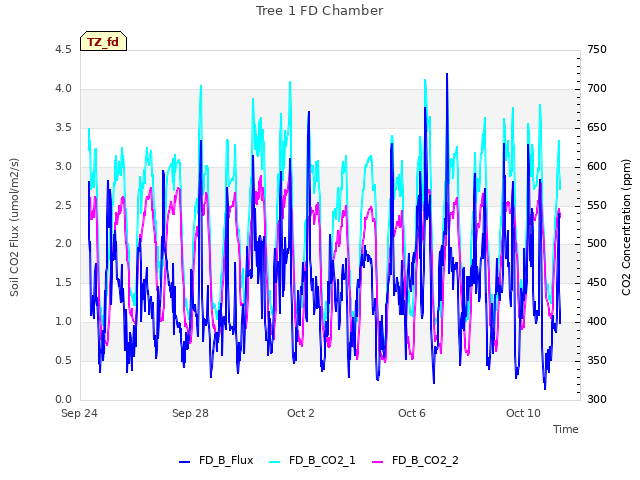Click the CO2 Concentration (ppm) axis title
The height and width of the screenshot is (480, 640).
[626, 227]
